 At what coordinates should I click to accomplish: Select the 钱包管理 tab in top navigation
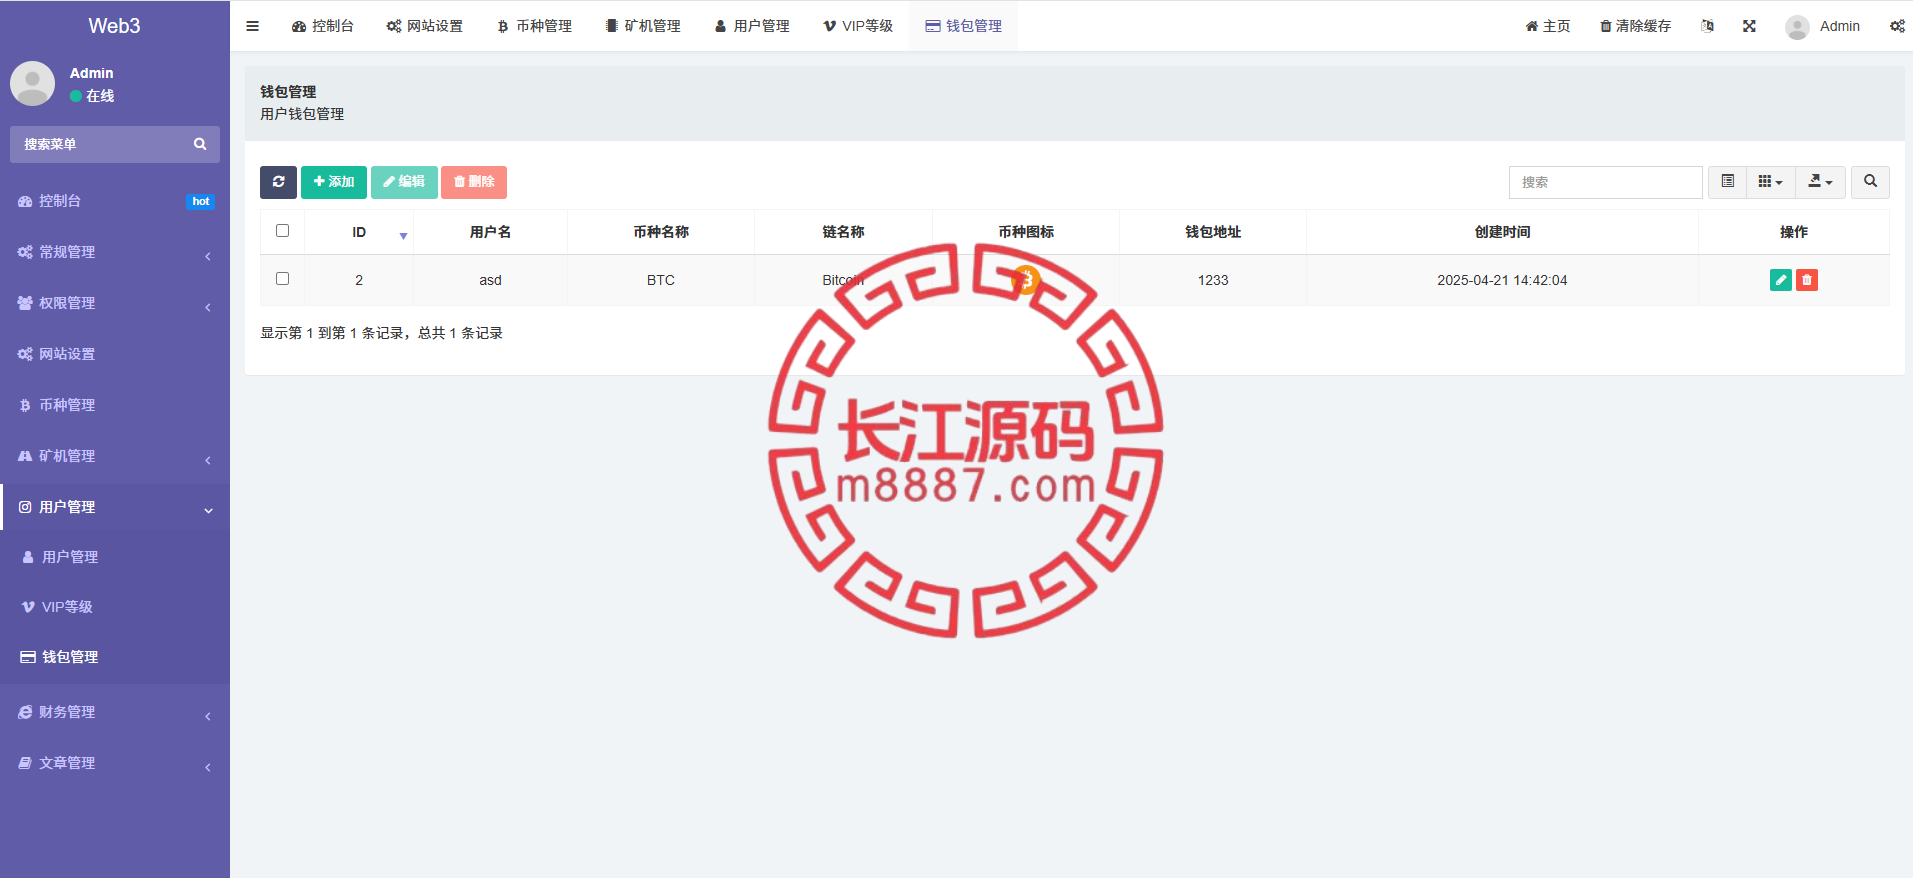pos(964,26)
